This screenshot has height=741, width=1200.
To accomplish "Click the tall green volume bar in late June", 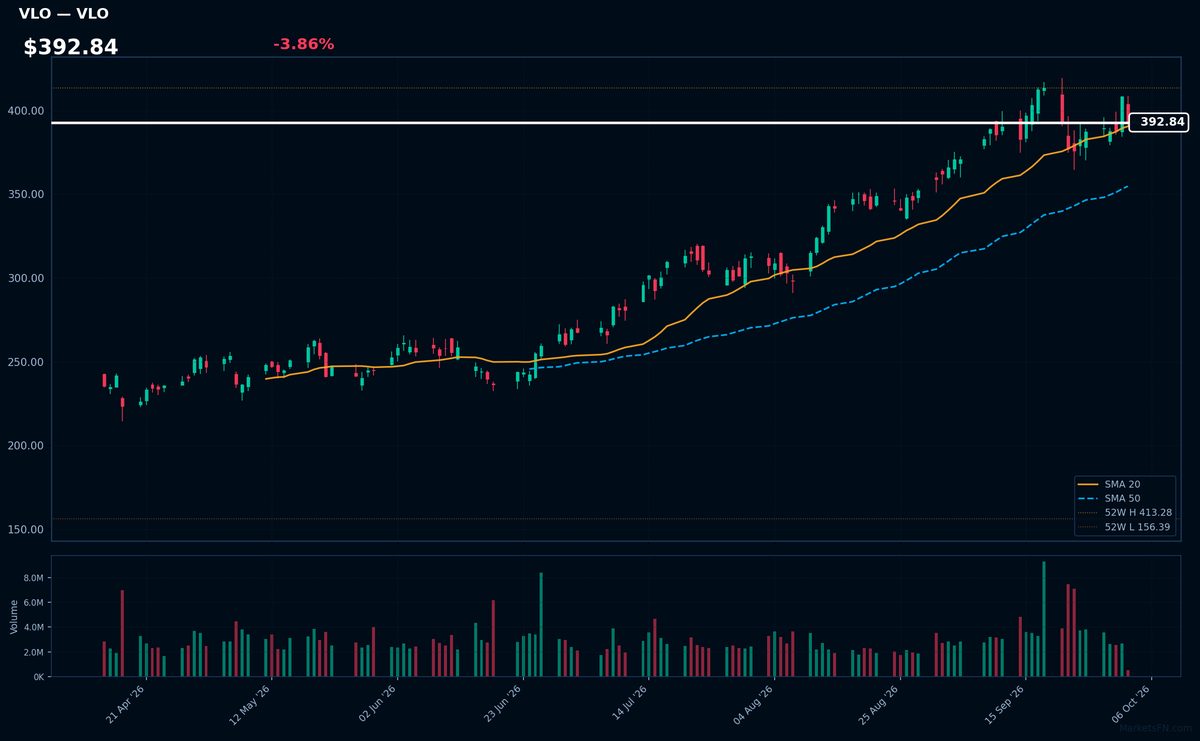I will point(541,625).
